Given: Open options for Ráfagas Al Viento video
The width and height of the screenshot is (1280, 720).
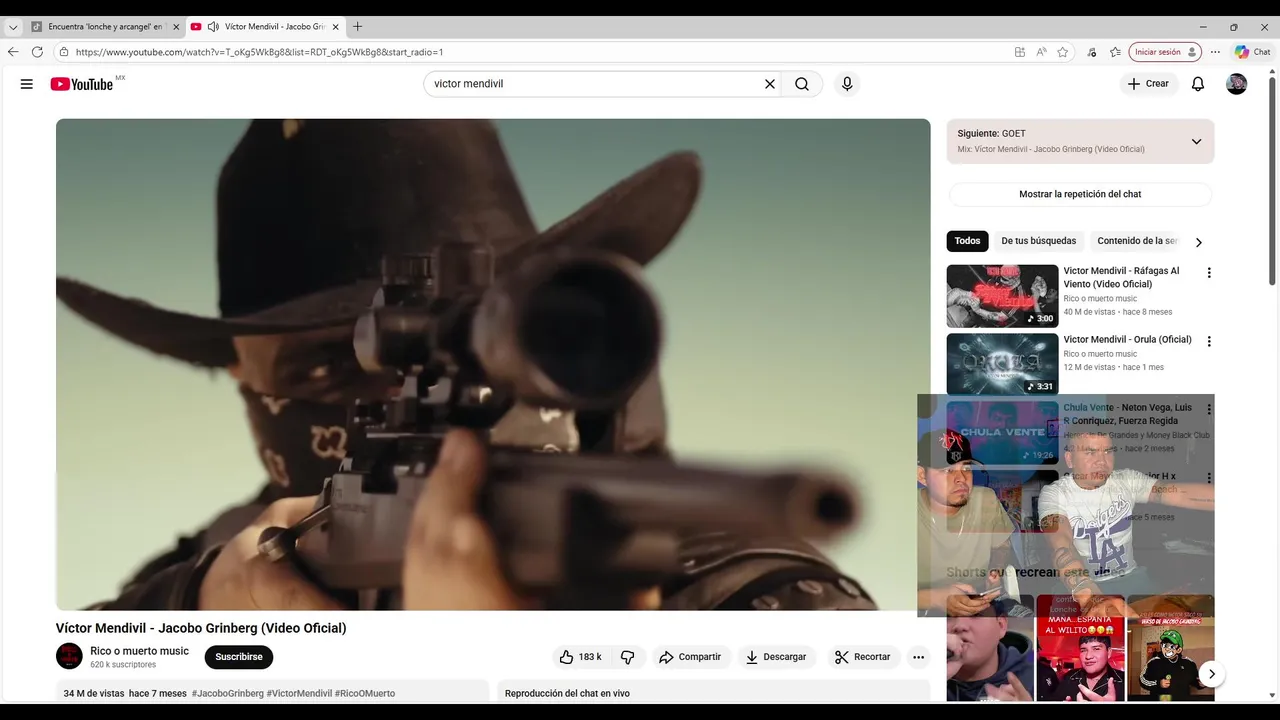Looking at the screenshot, I should point(1209,273).
